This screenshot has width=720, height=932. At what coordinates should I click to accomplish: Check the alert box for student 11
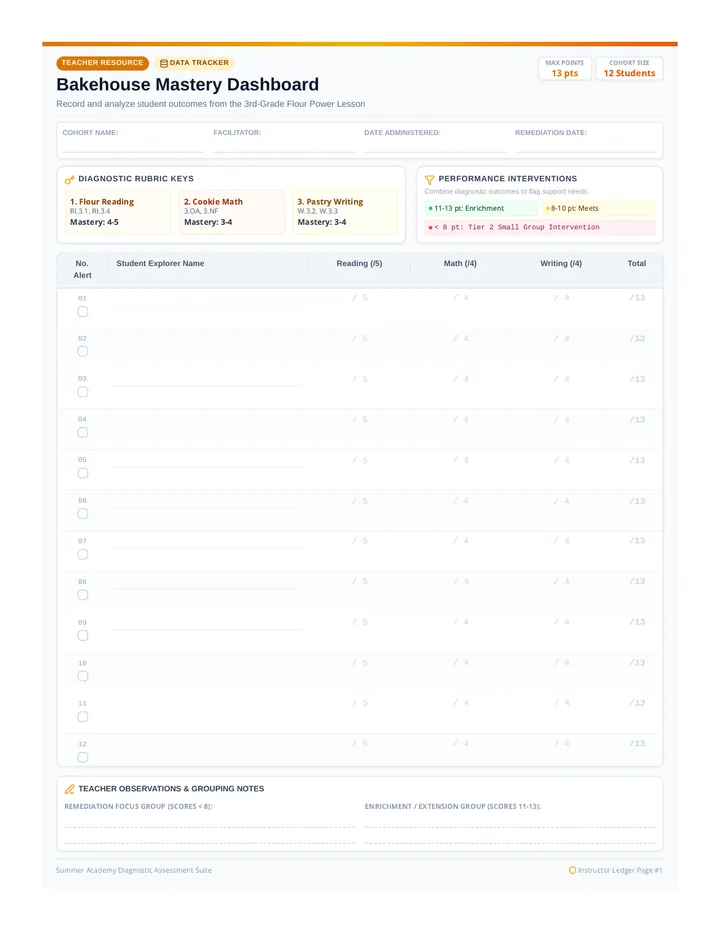(83, 717)
